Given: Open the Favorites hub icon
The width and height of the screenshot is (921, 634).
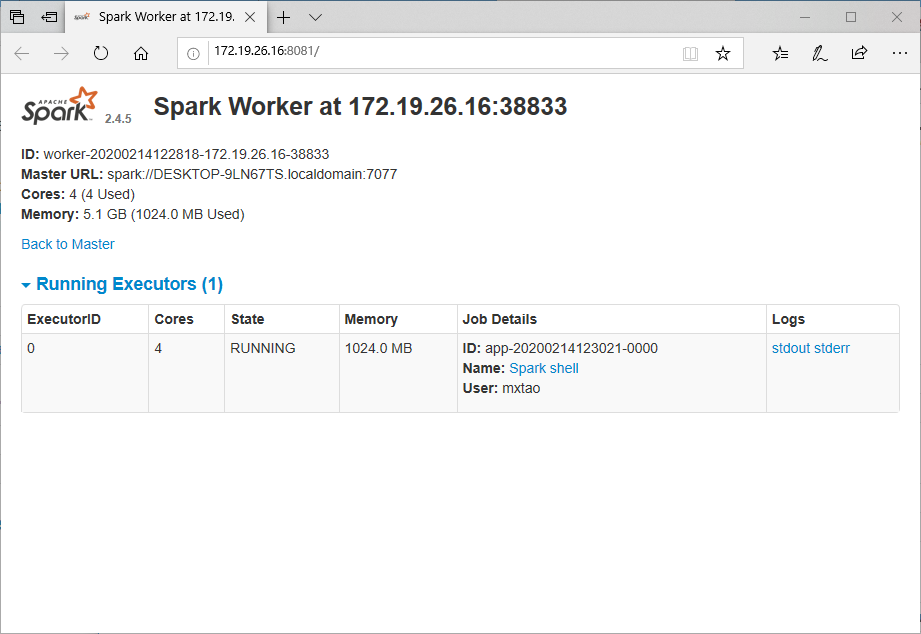Looking at the screenshot, I should click(779, 53).
